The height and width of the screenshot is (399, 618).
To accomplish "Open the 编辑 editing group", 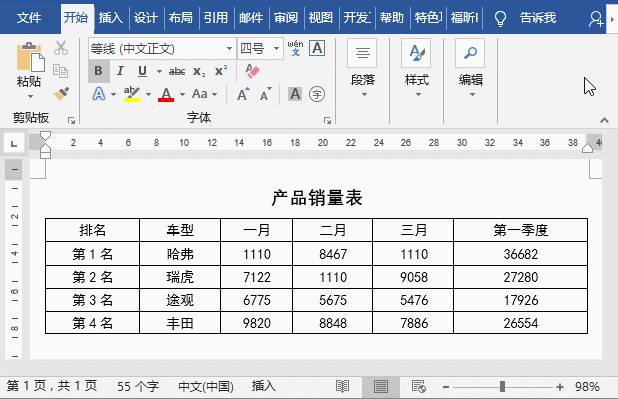I will coord(471,69).
